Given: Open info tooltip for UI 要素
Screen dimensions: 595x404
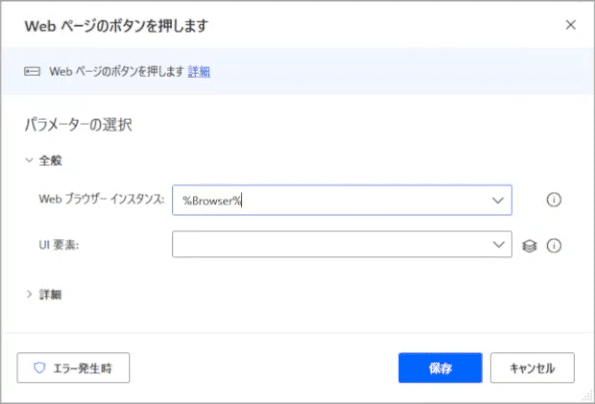Looking at the screenshot, I should coord(554,246).
